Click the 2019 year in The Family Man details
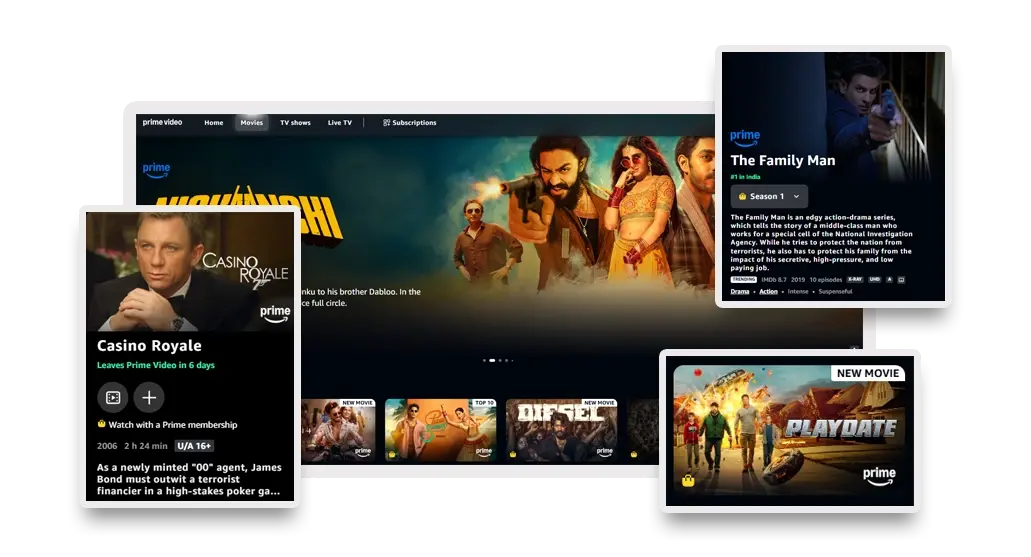This screenshot has height=557, width=1031. pos(798,279)
